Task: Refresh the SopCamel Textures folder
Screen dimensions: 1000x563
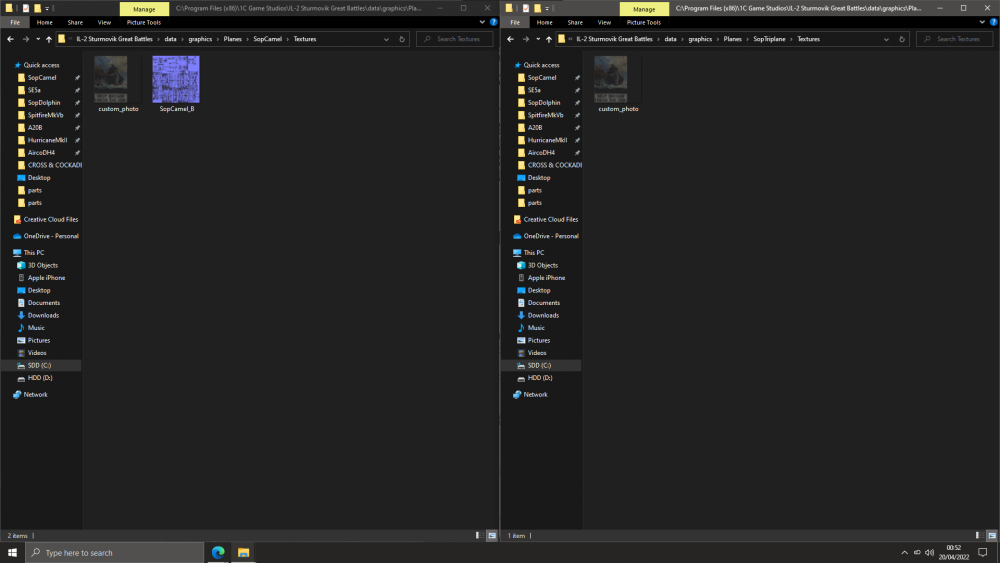Action: click(402, 39)
